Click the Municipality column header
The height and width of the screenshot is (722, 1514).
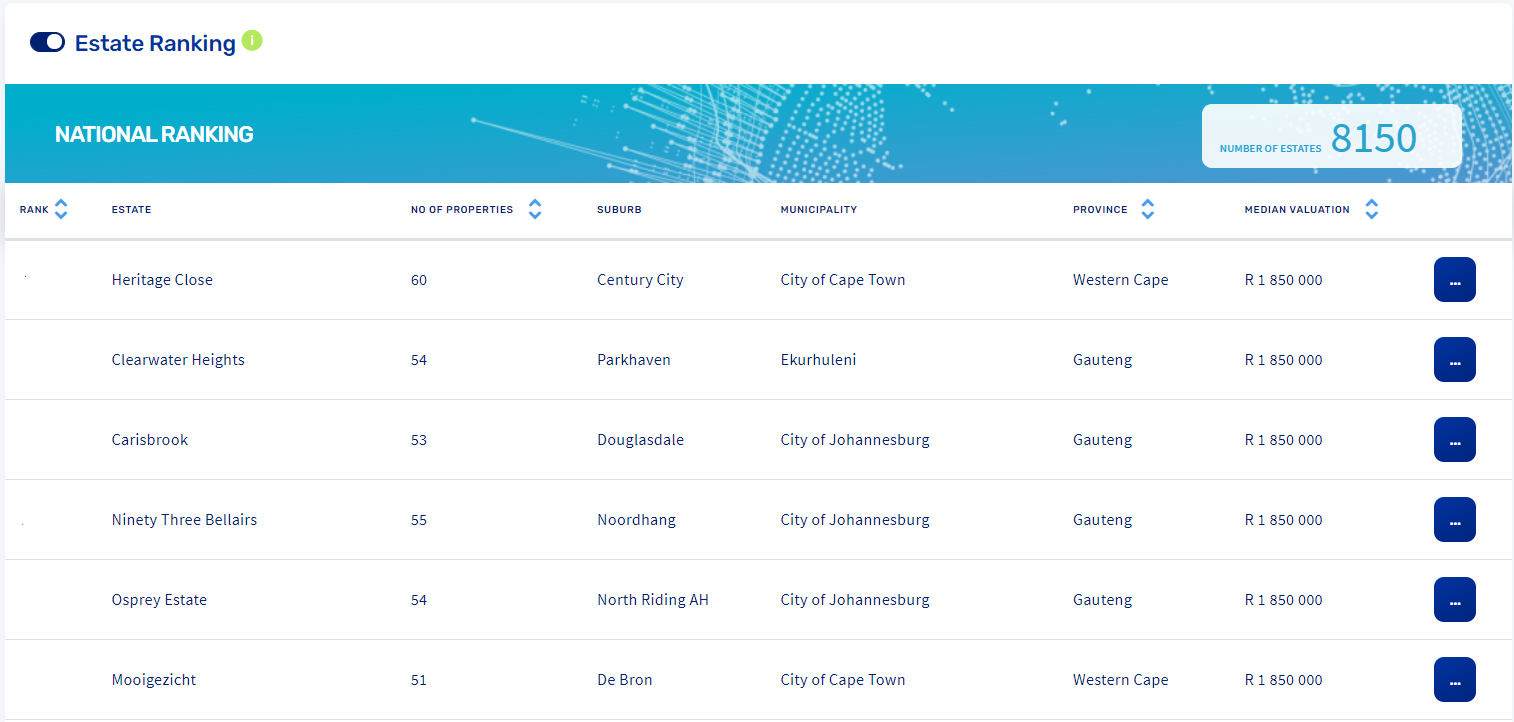click(818, 210)
